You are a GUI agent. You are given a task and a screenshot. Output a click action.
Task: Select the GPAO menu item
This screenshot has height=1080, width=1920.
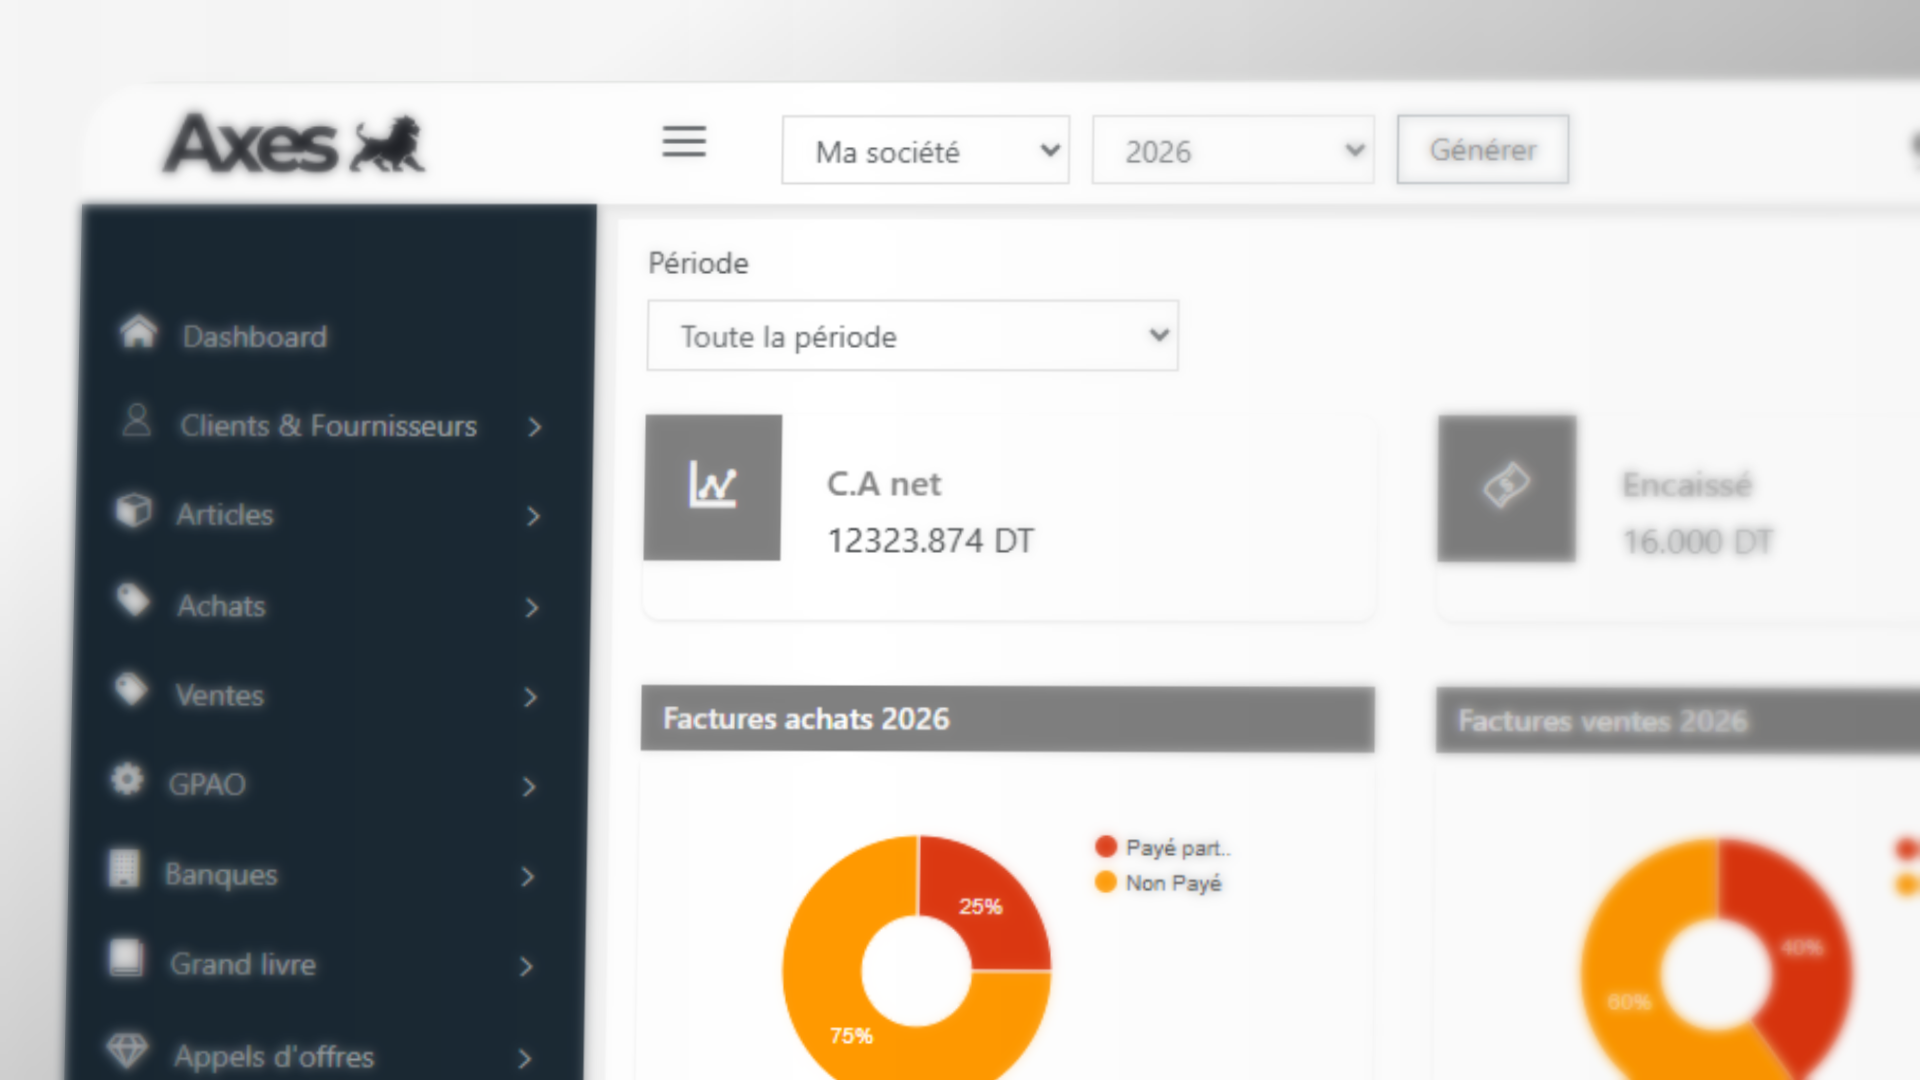click(x=207, y=784)
